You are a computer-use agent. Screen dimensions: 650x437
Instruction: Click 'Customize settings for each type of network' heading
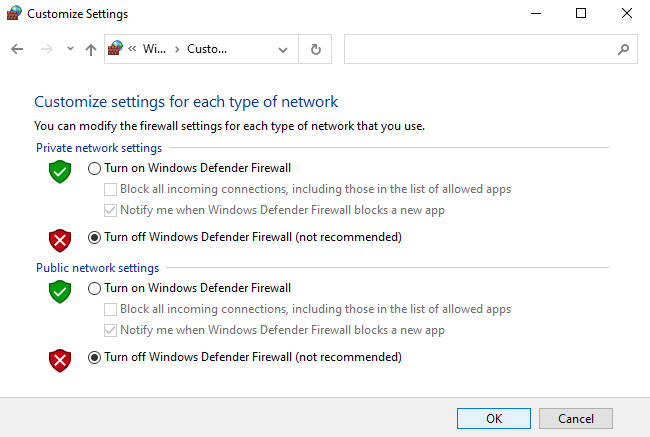click(186, 102)
